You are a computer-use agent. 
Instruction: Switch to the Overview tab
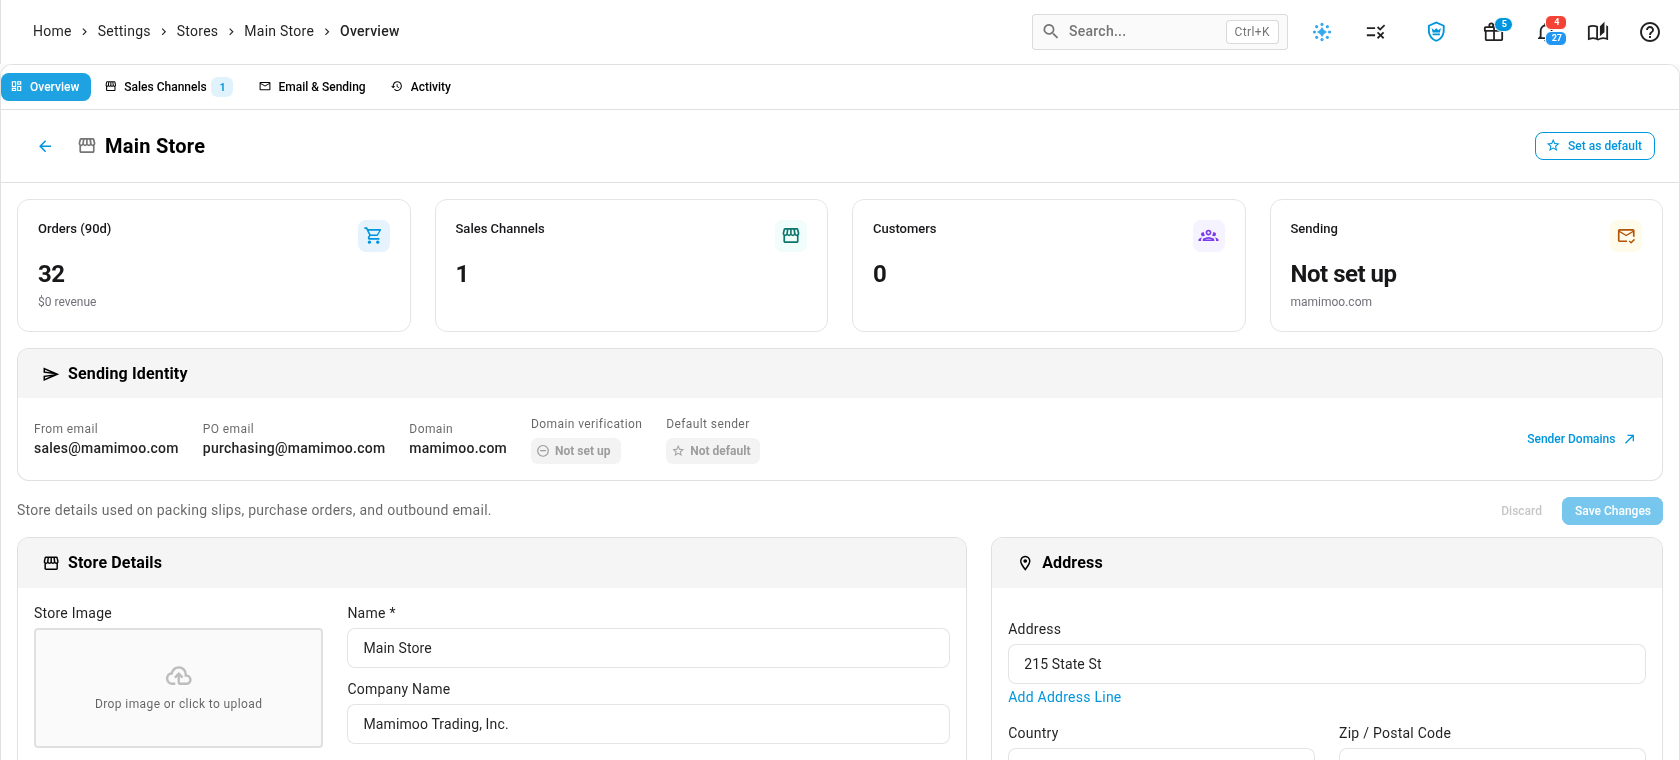tap(46, 87)
